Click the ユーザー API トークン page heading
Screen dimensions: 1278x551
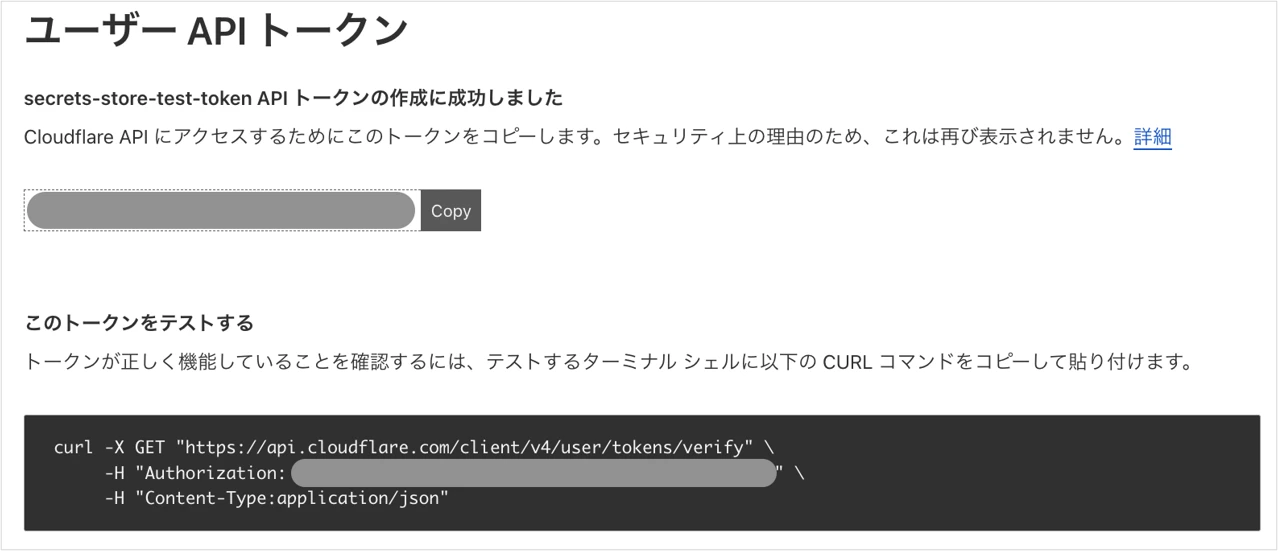tap(216, 29)
